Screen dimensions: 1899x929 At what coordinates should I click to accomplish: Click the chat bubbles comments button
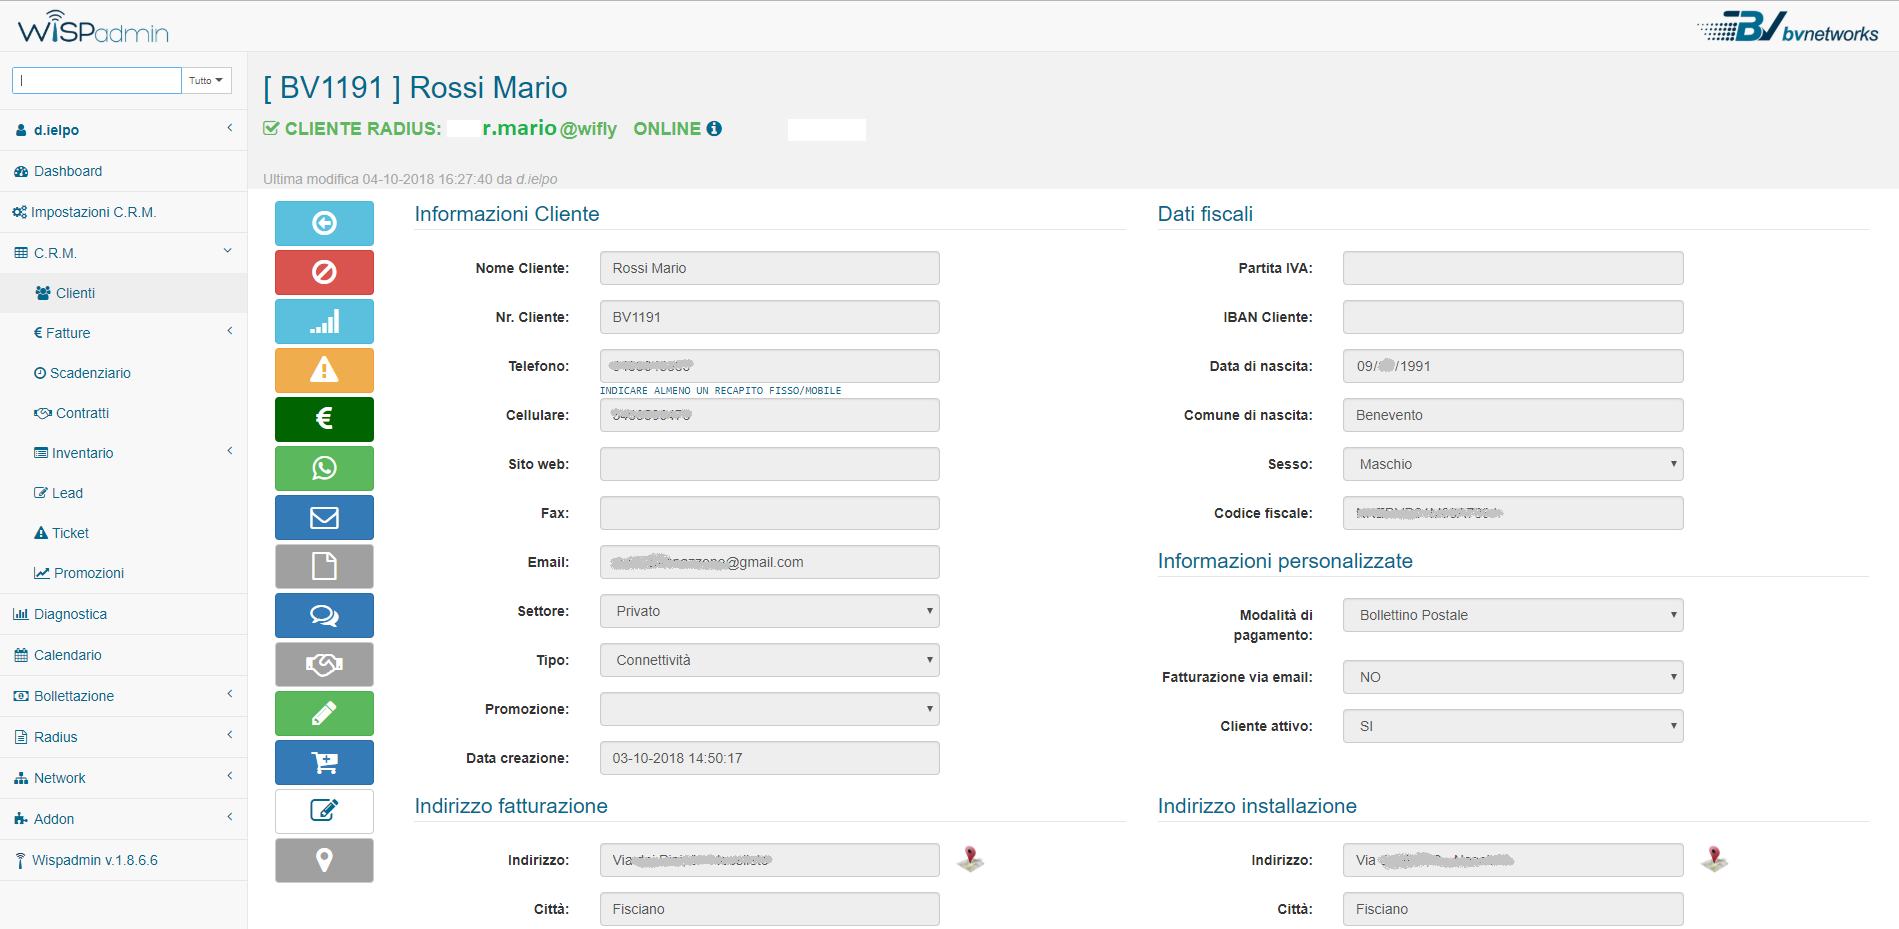point(324,615)
